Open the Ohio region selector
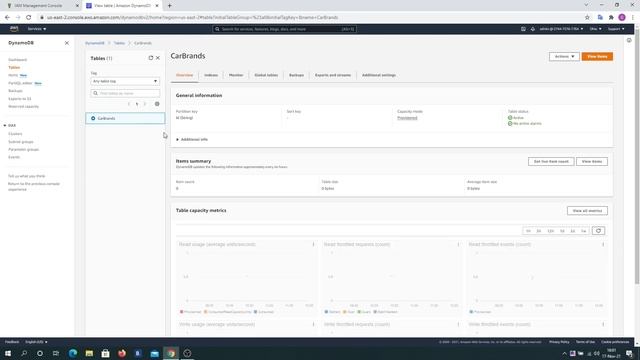 (596, 29)
